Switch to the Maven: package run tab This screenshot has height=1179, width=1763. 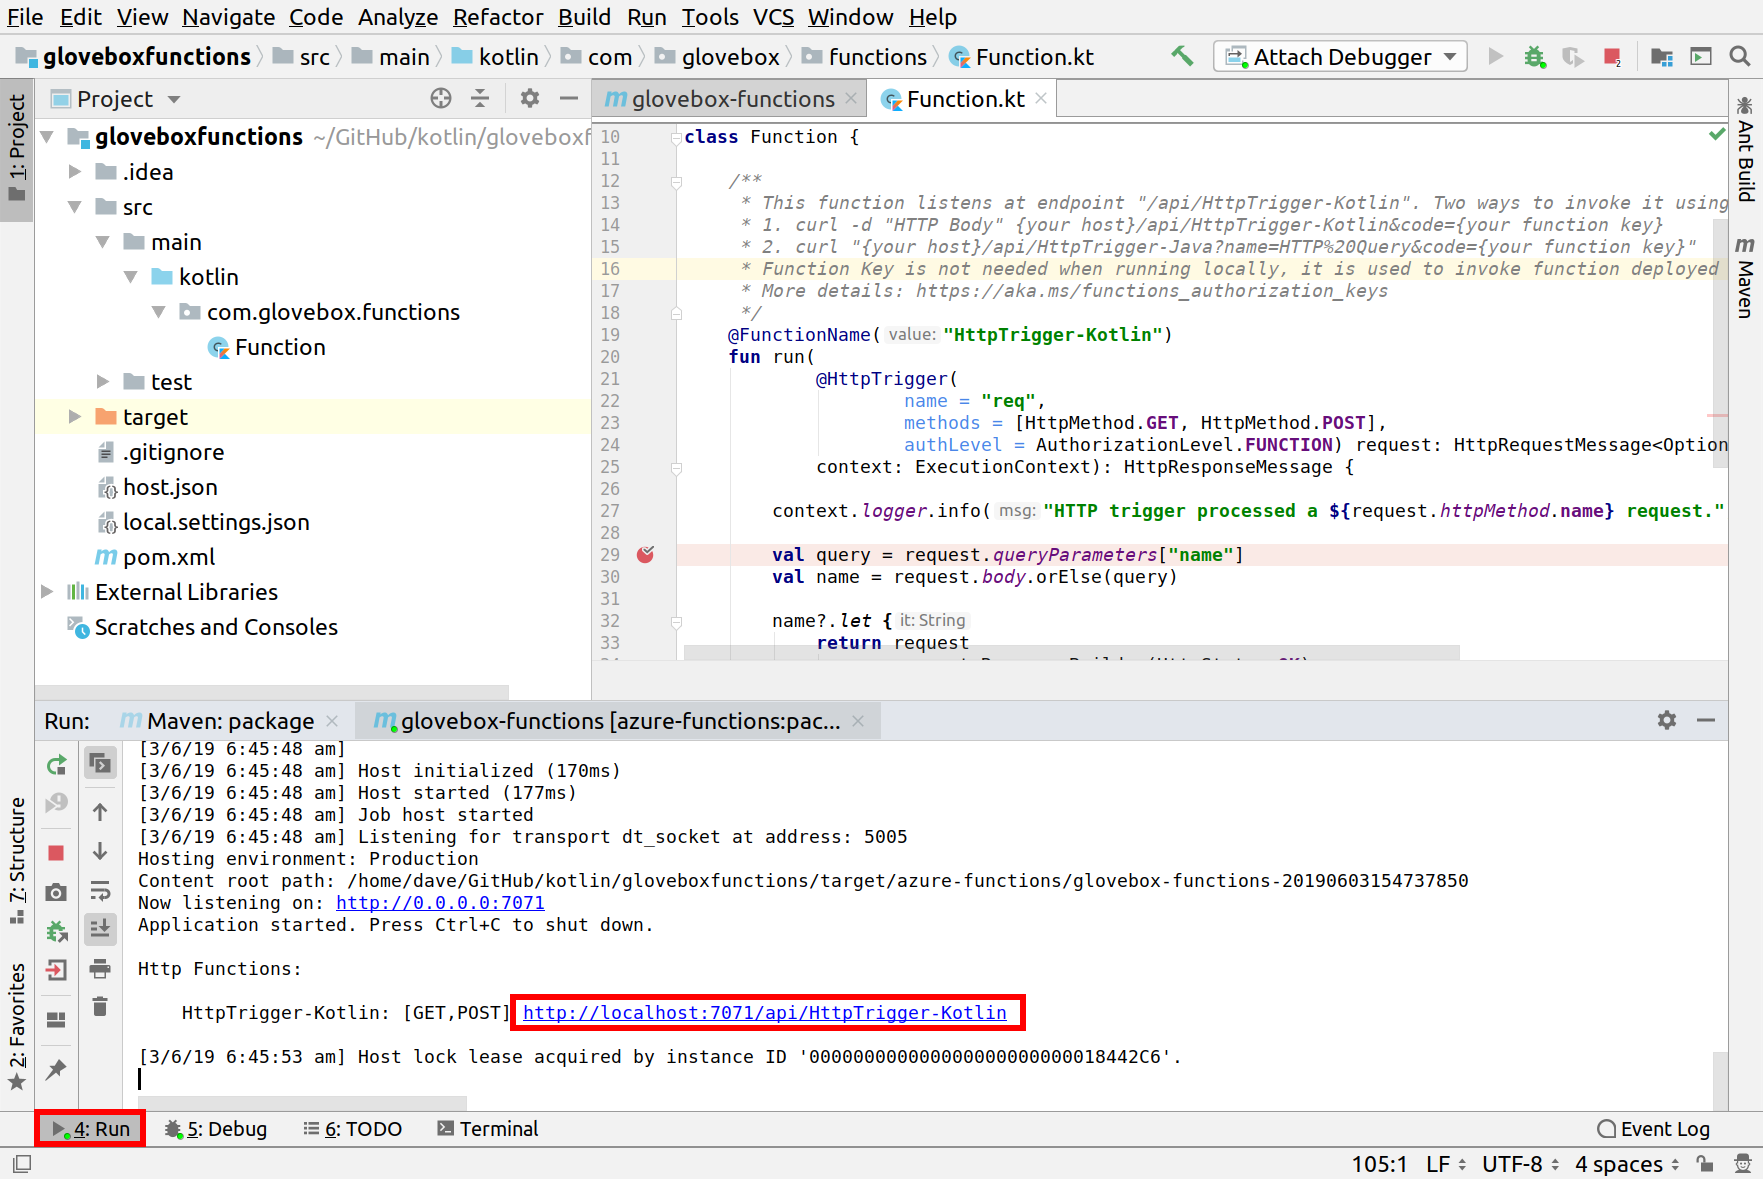[229, 721]
